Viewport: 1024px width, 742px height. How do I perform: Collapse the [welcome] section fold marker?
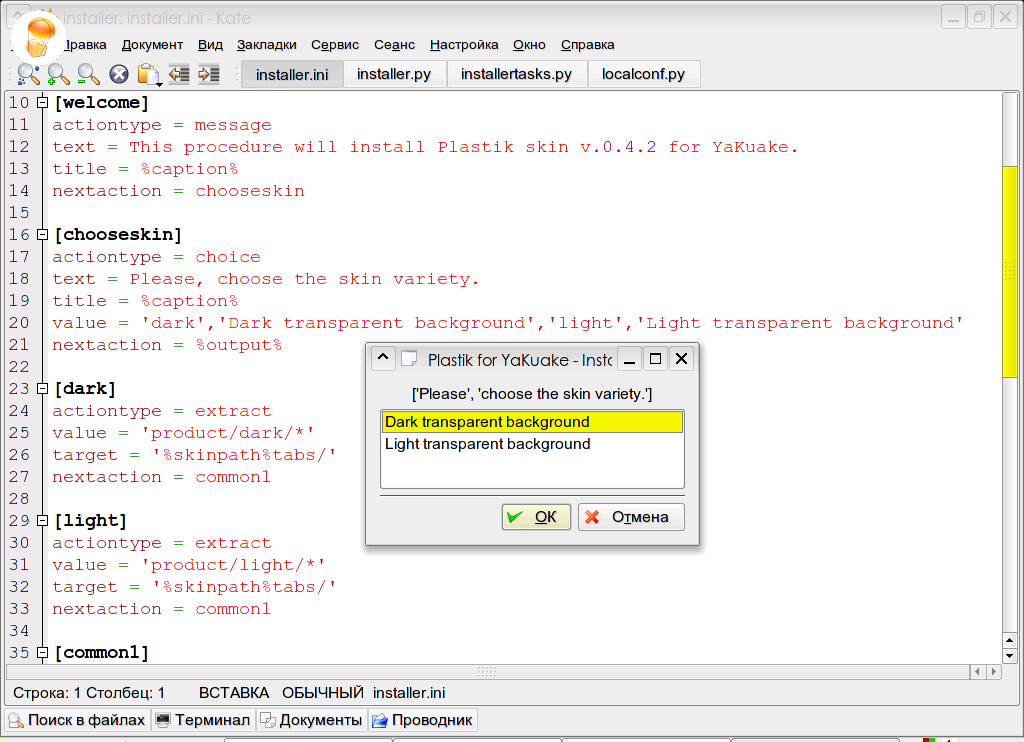[x=42, y=103]
